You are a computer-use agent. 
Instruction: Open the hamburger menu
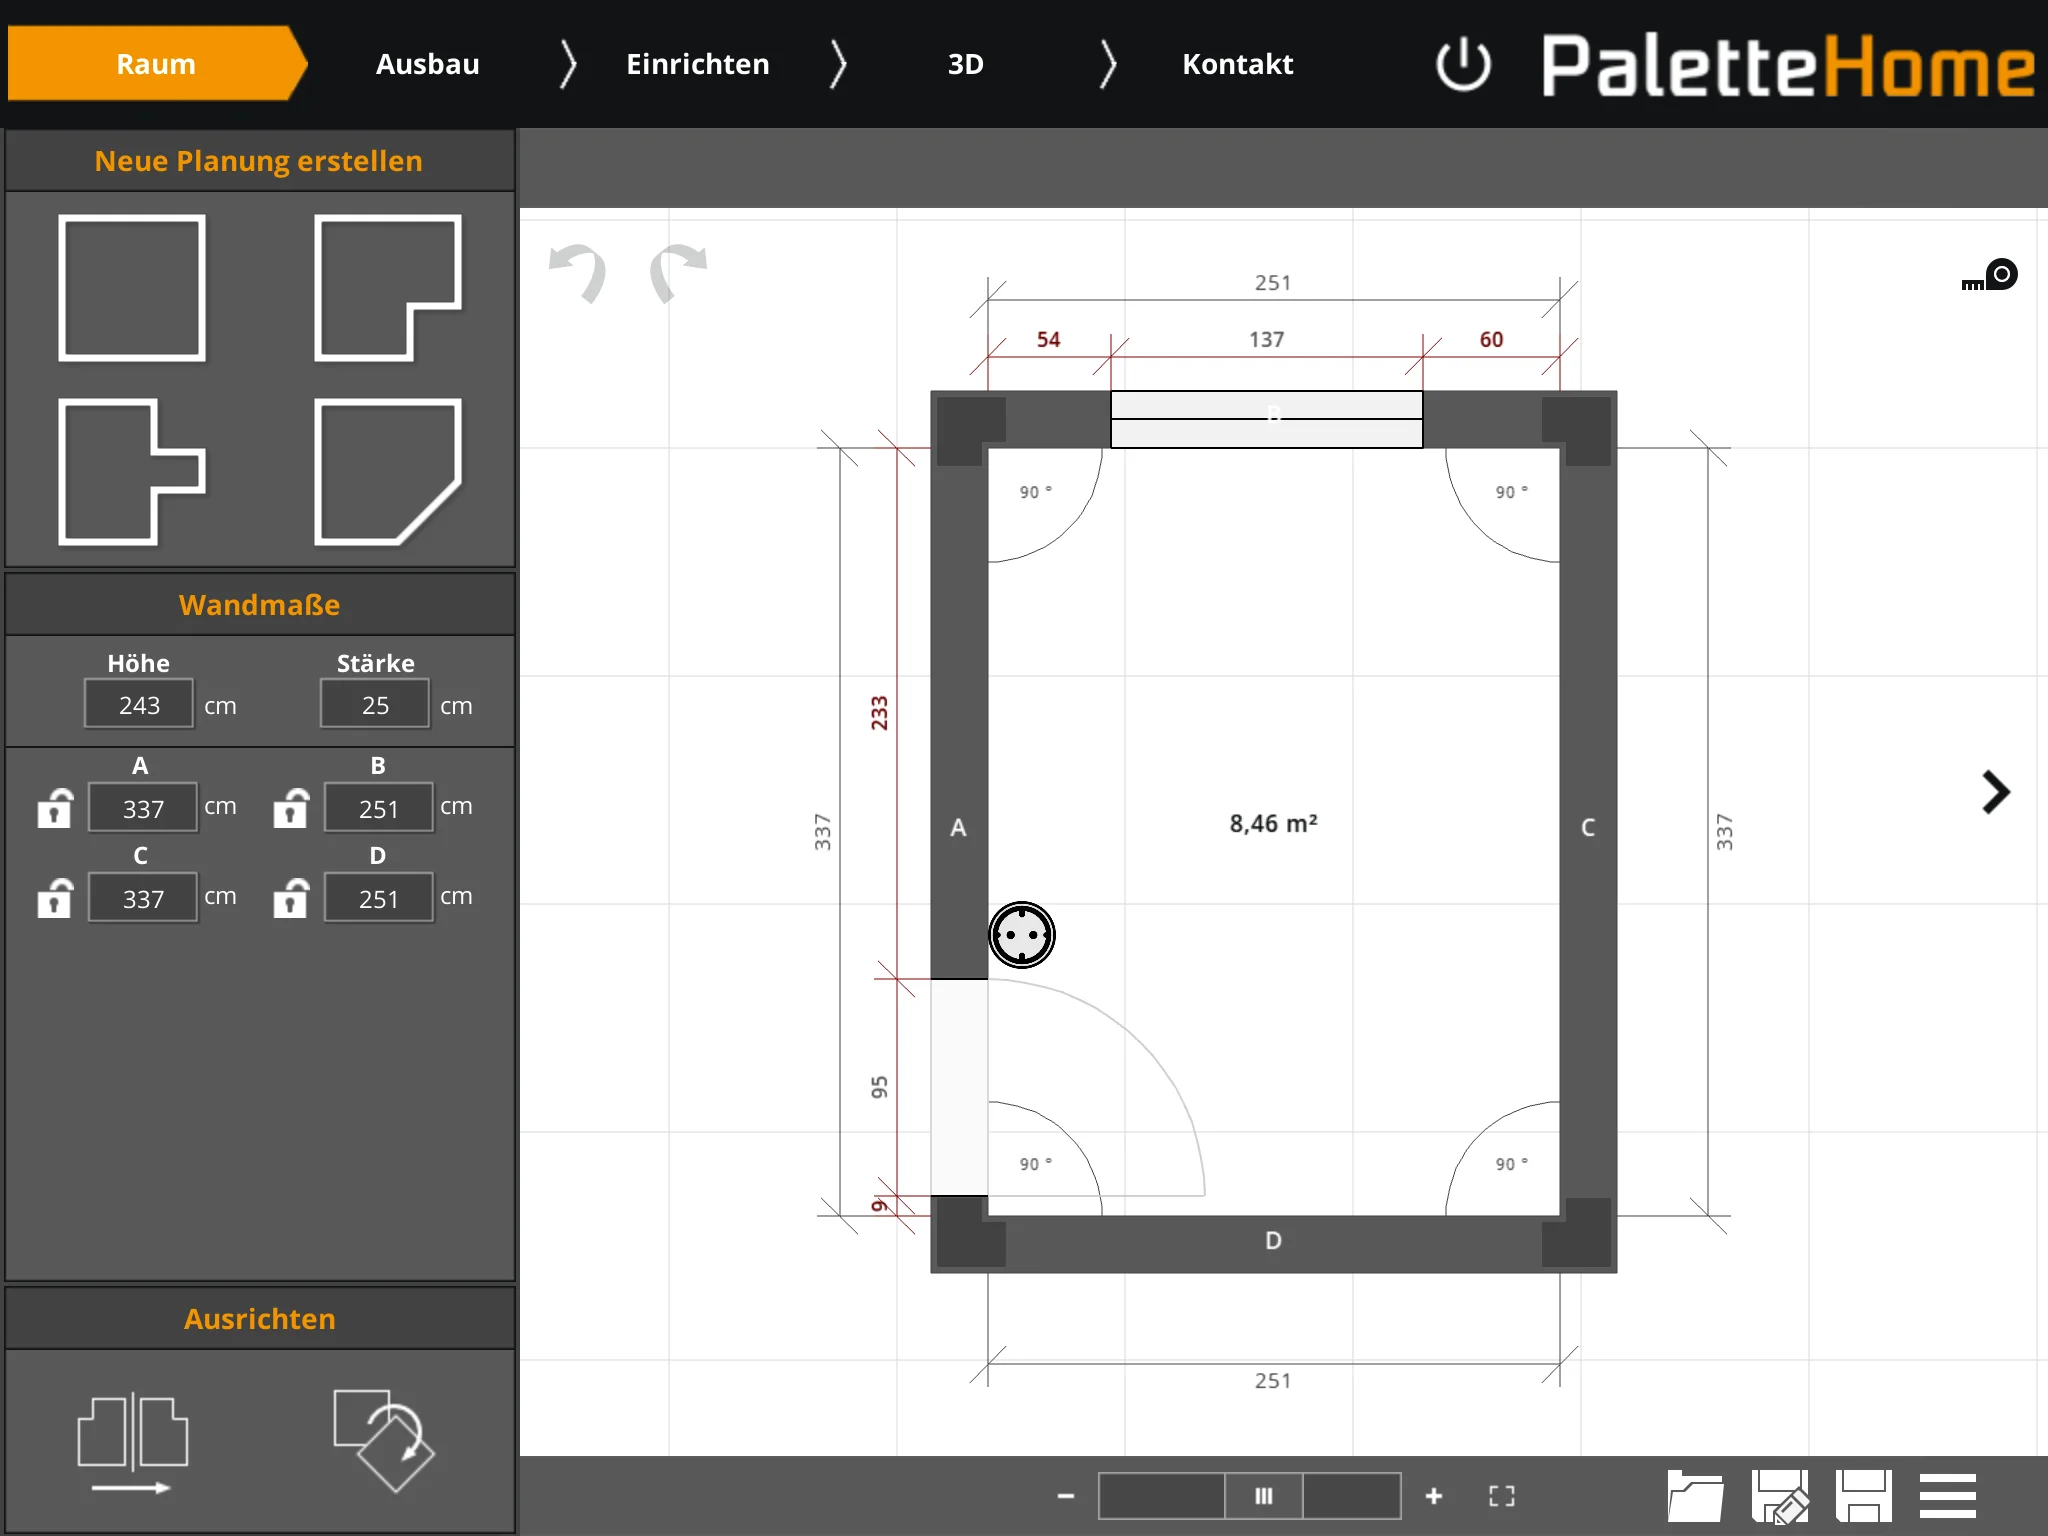1948,1496
